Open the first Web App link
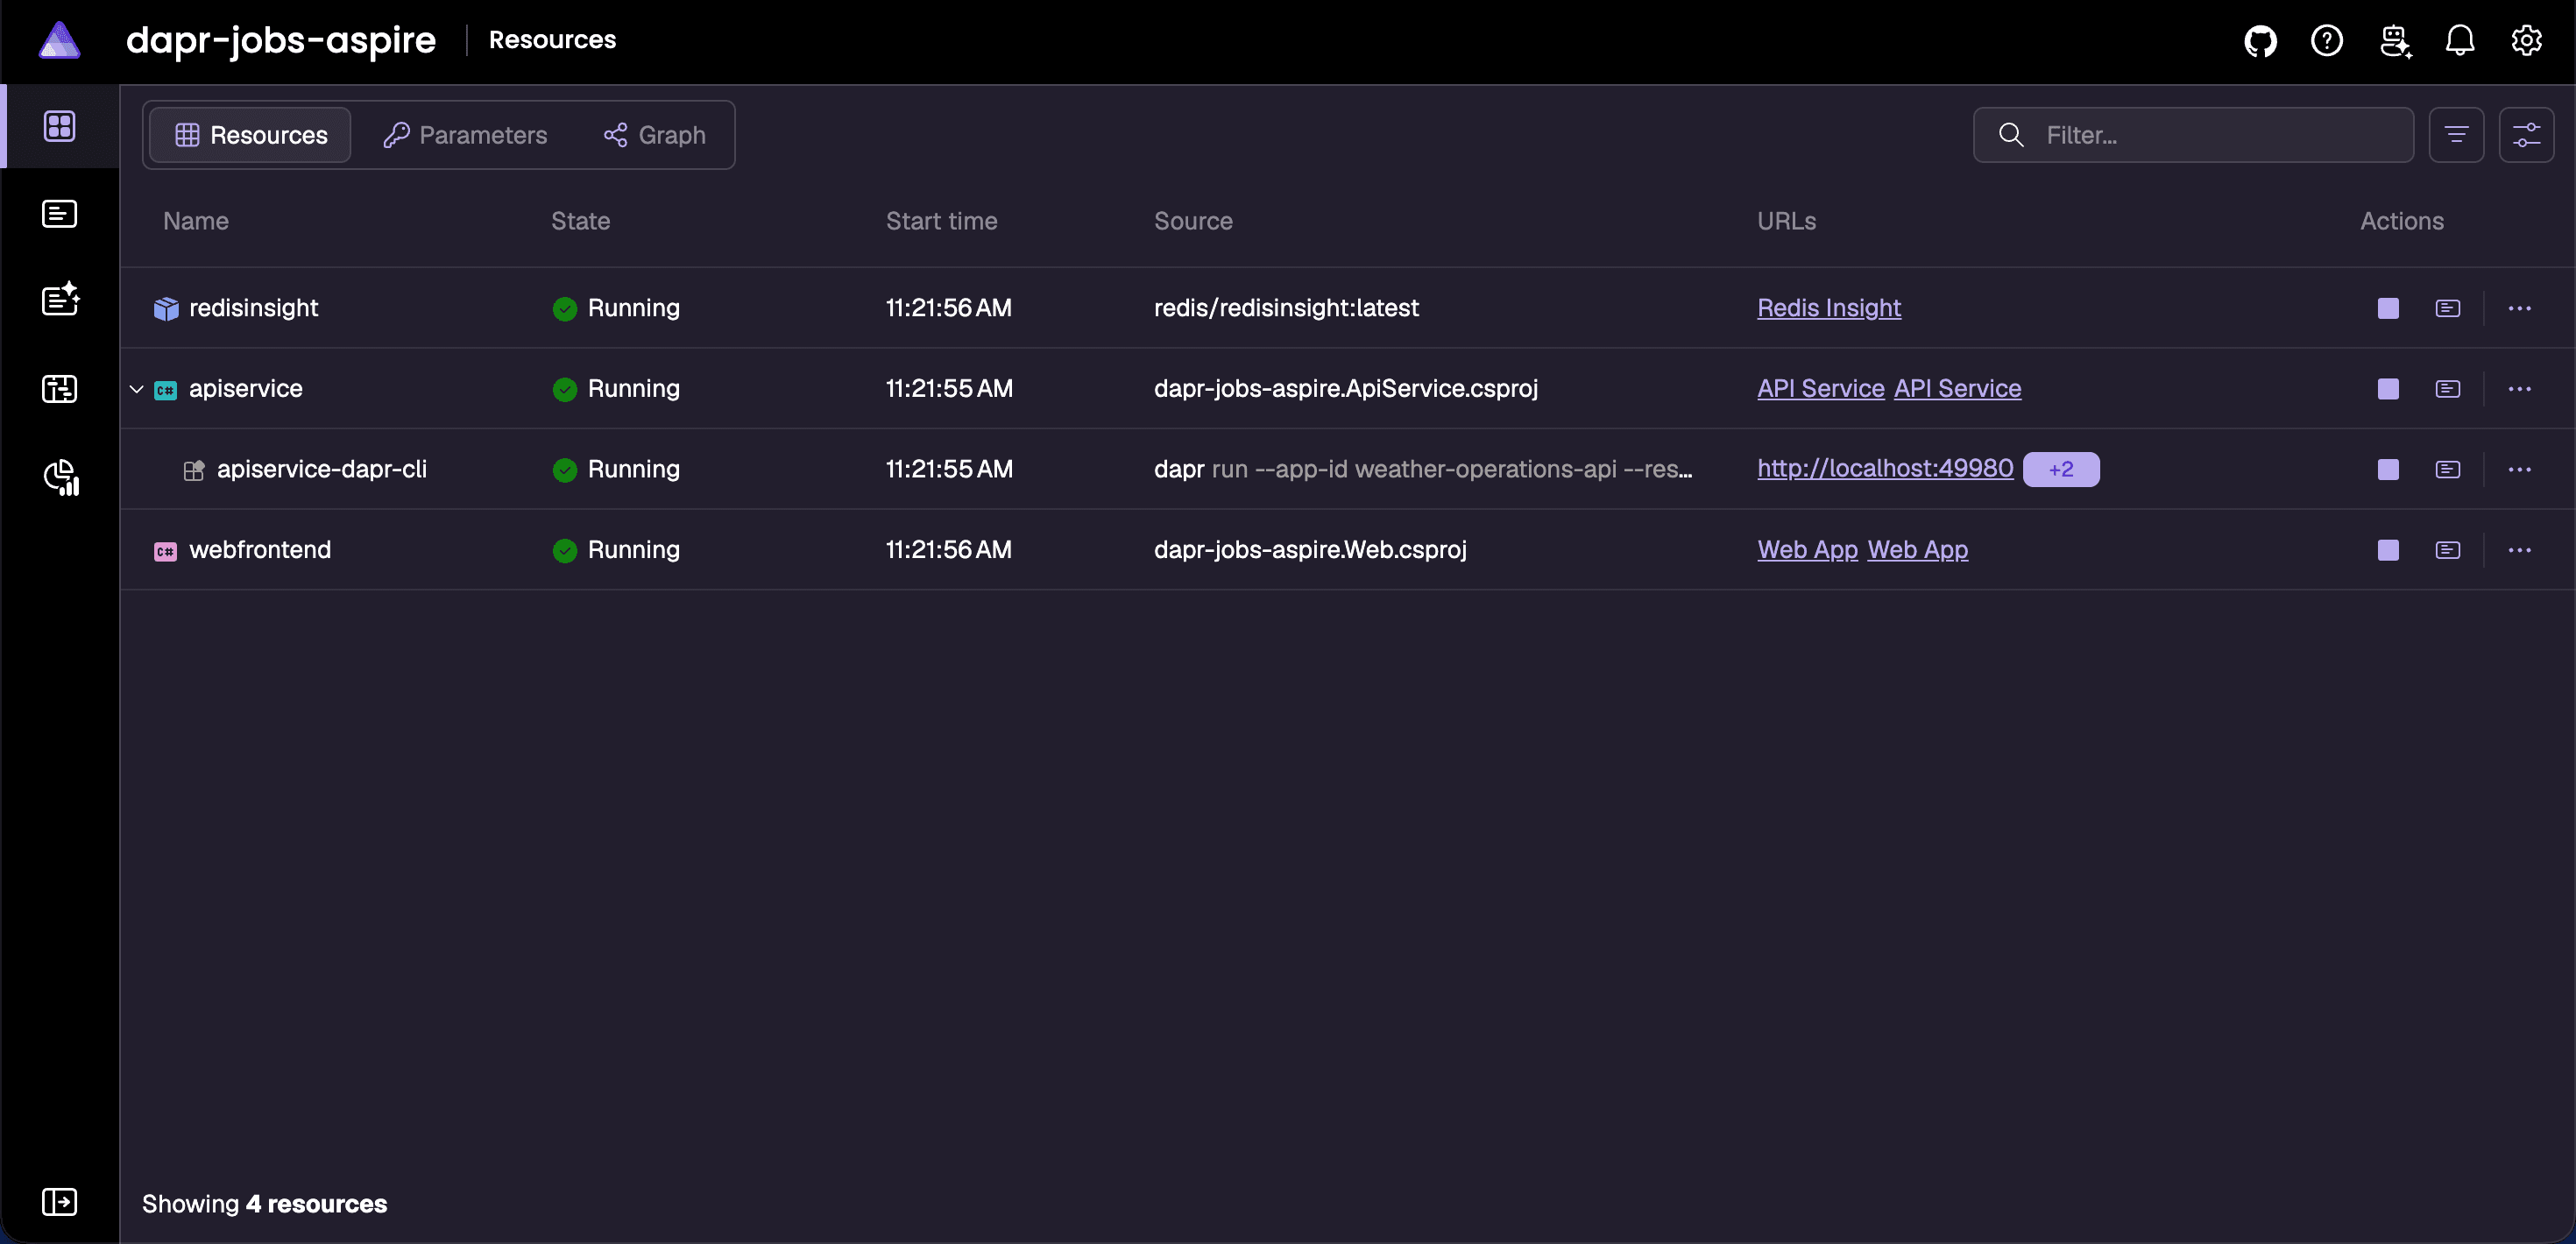 click(x=1807, y=550)
